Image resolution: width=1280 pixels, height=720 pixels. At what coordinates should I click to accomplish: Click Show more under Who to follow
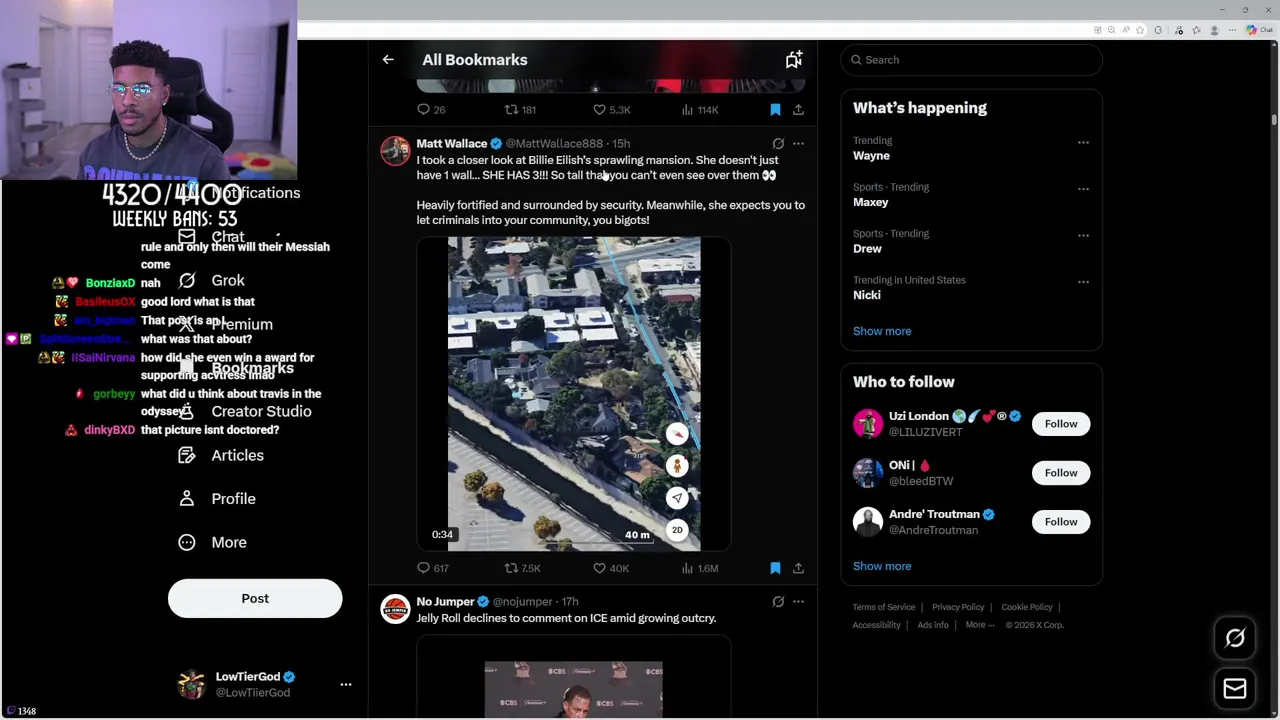[x=882, y=566]
